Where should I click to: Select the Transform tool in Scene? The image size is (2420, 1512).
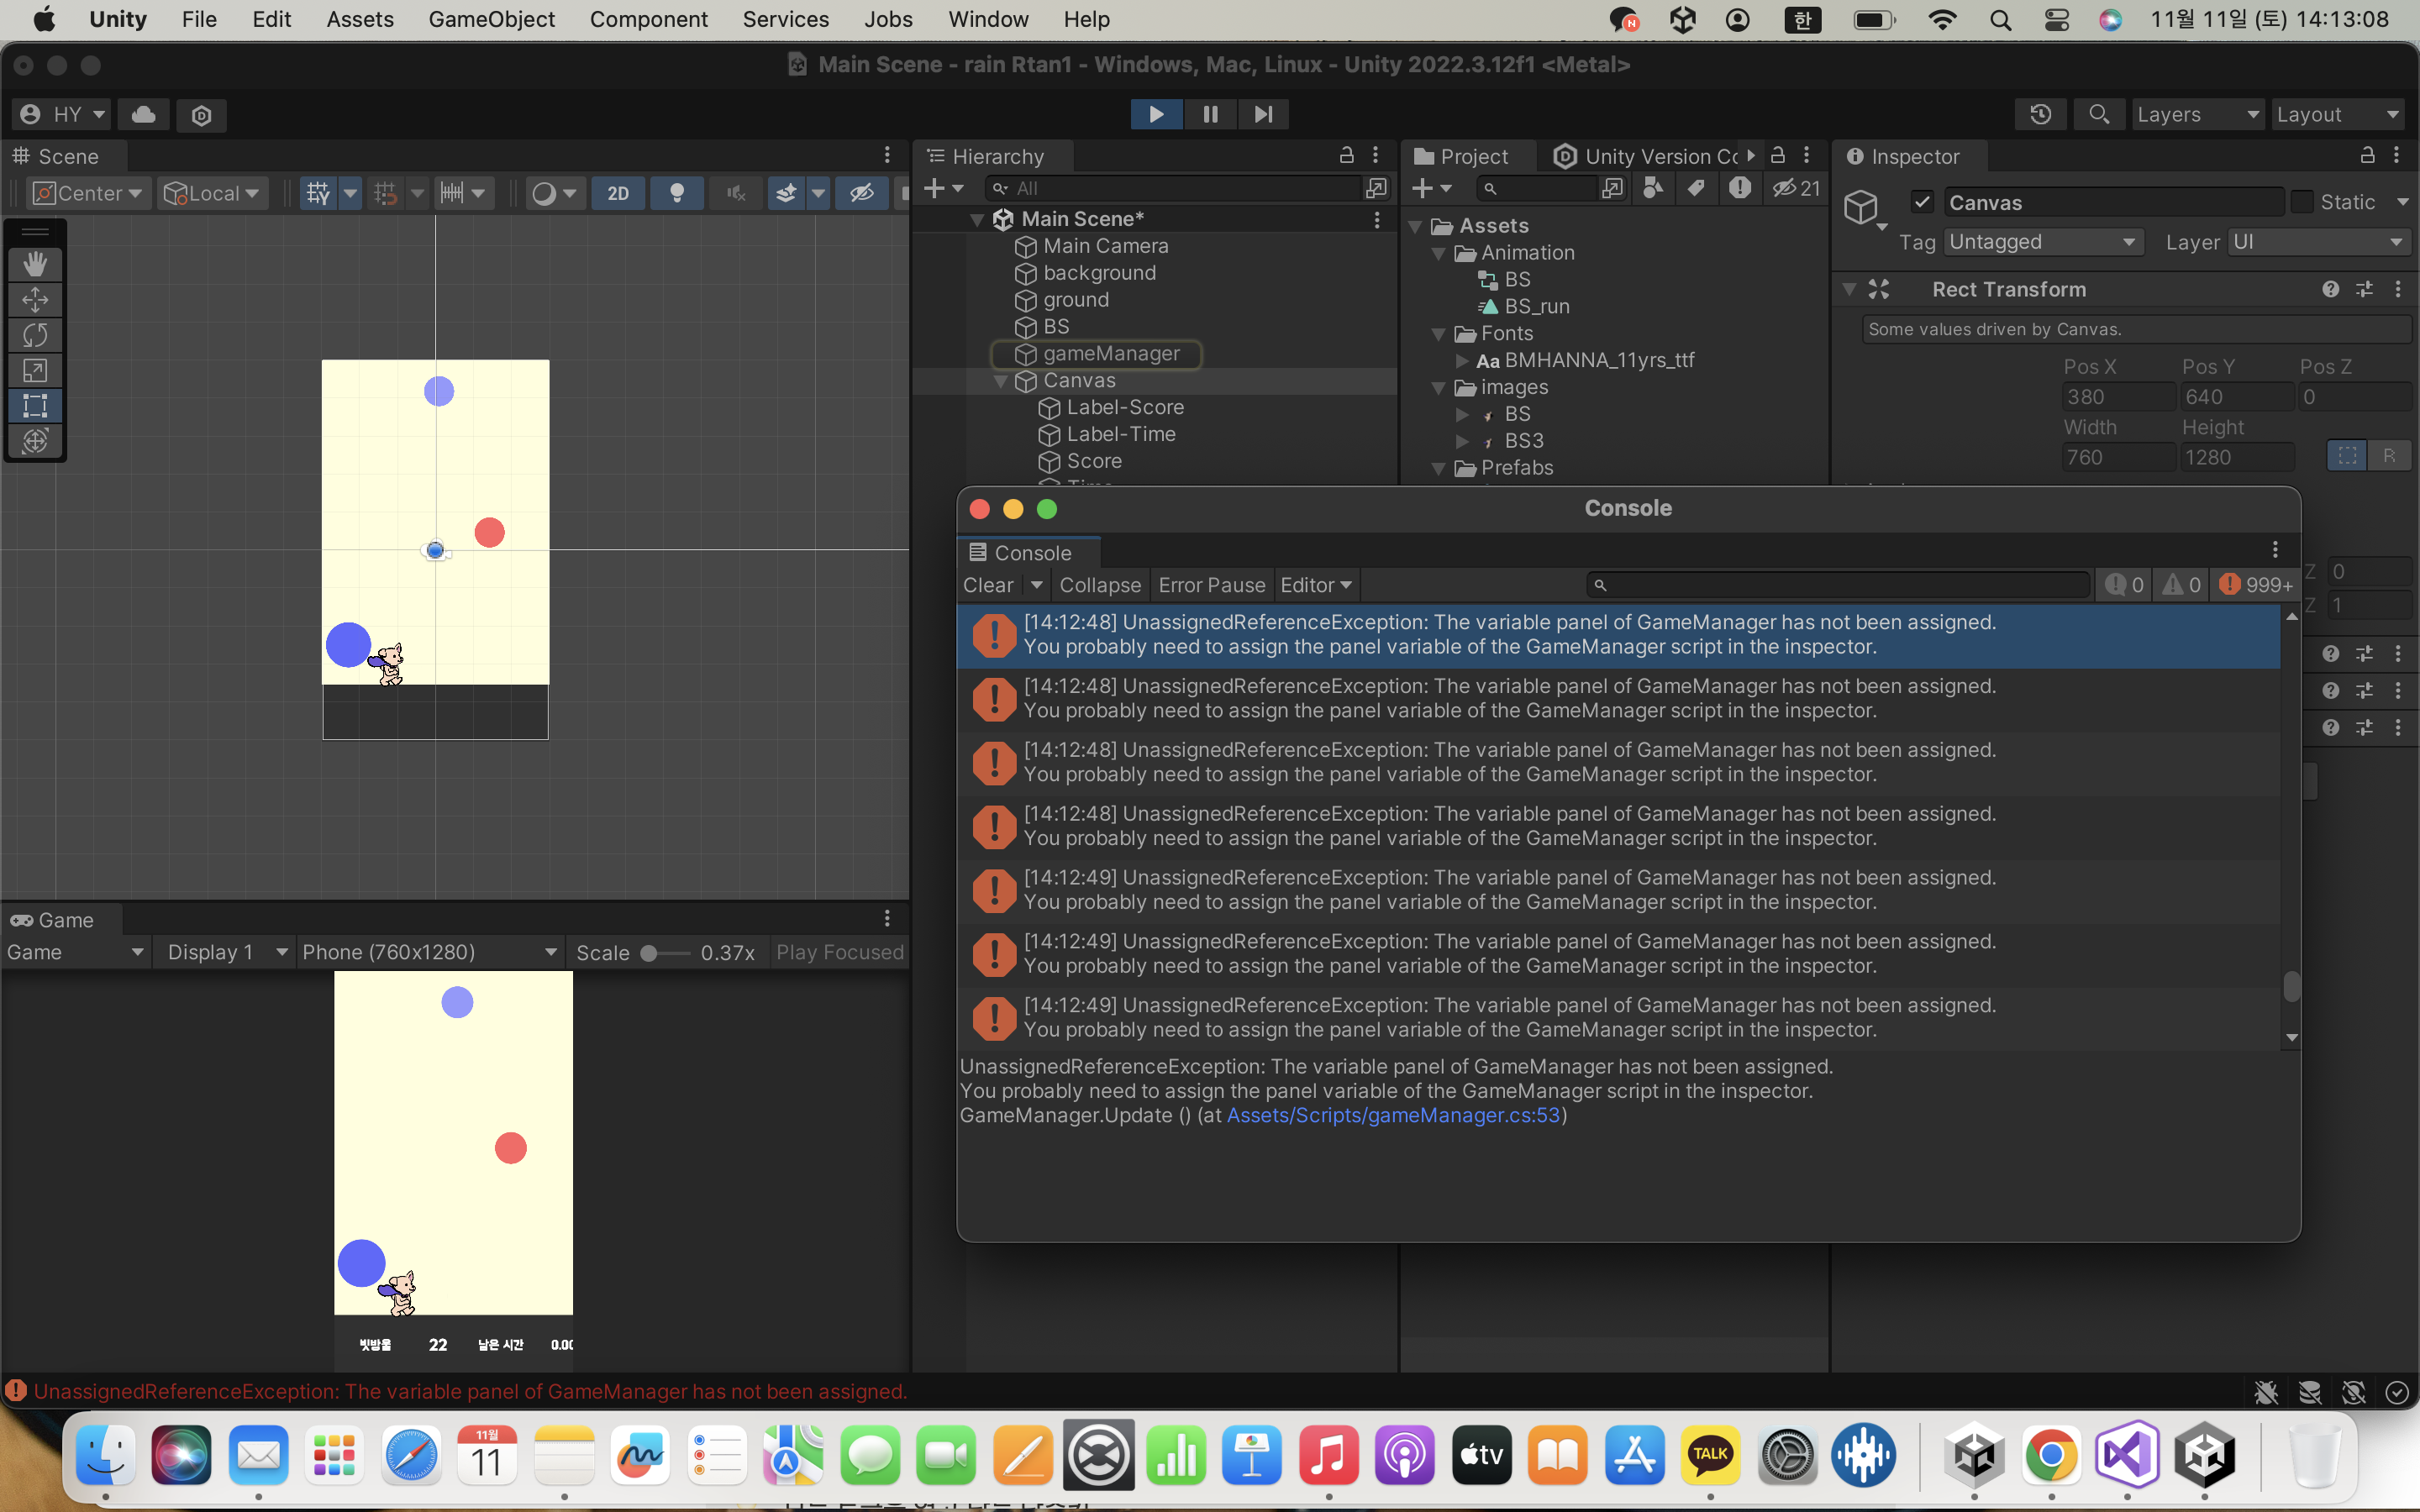point(35,441)
